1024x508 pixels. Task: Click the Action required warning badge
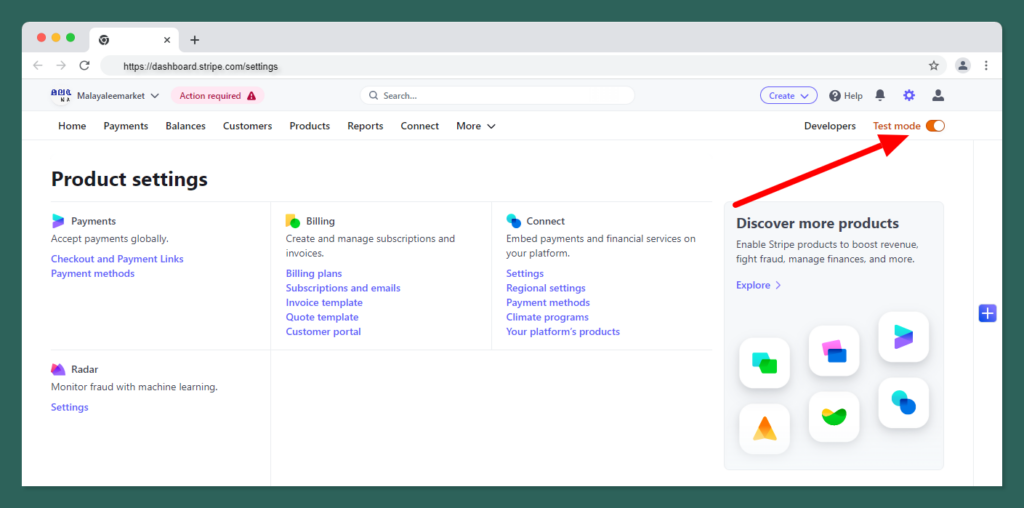[217, 96]
